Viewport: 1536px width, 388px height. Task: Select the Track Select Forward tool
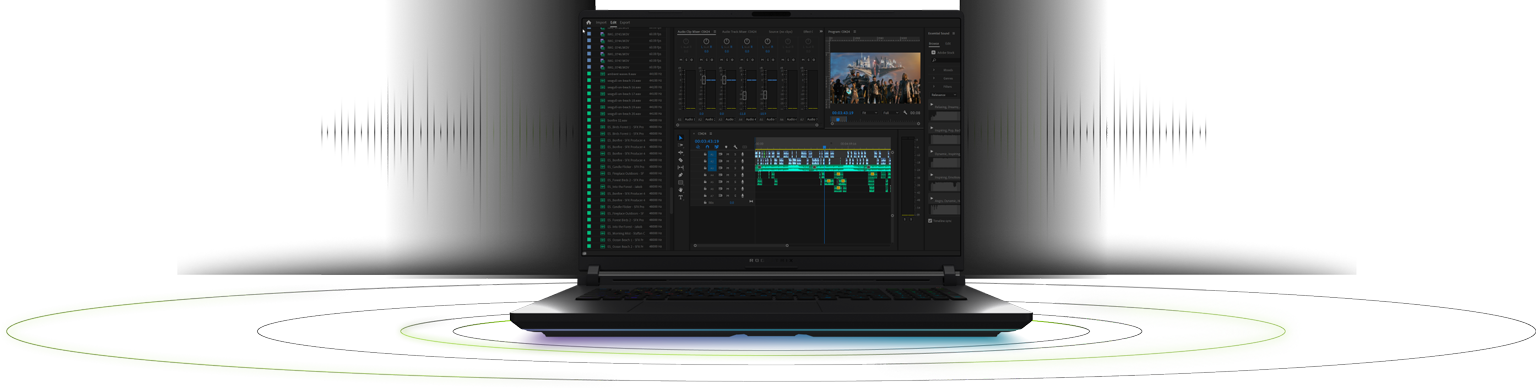click(x=681, y=145)
